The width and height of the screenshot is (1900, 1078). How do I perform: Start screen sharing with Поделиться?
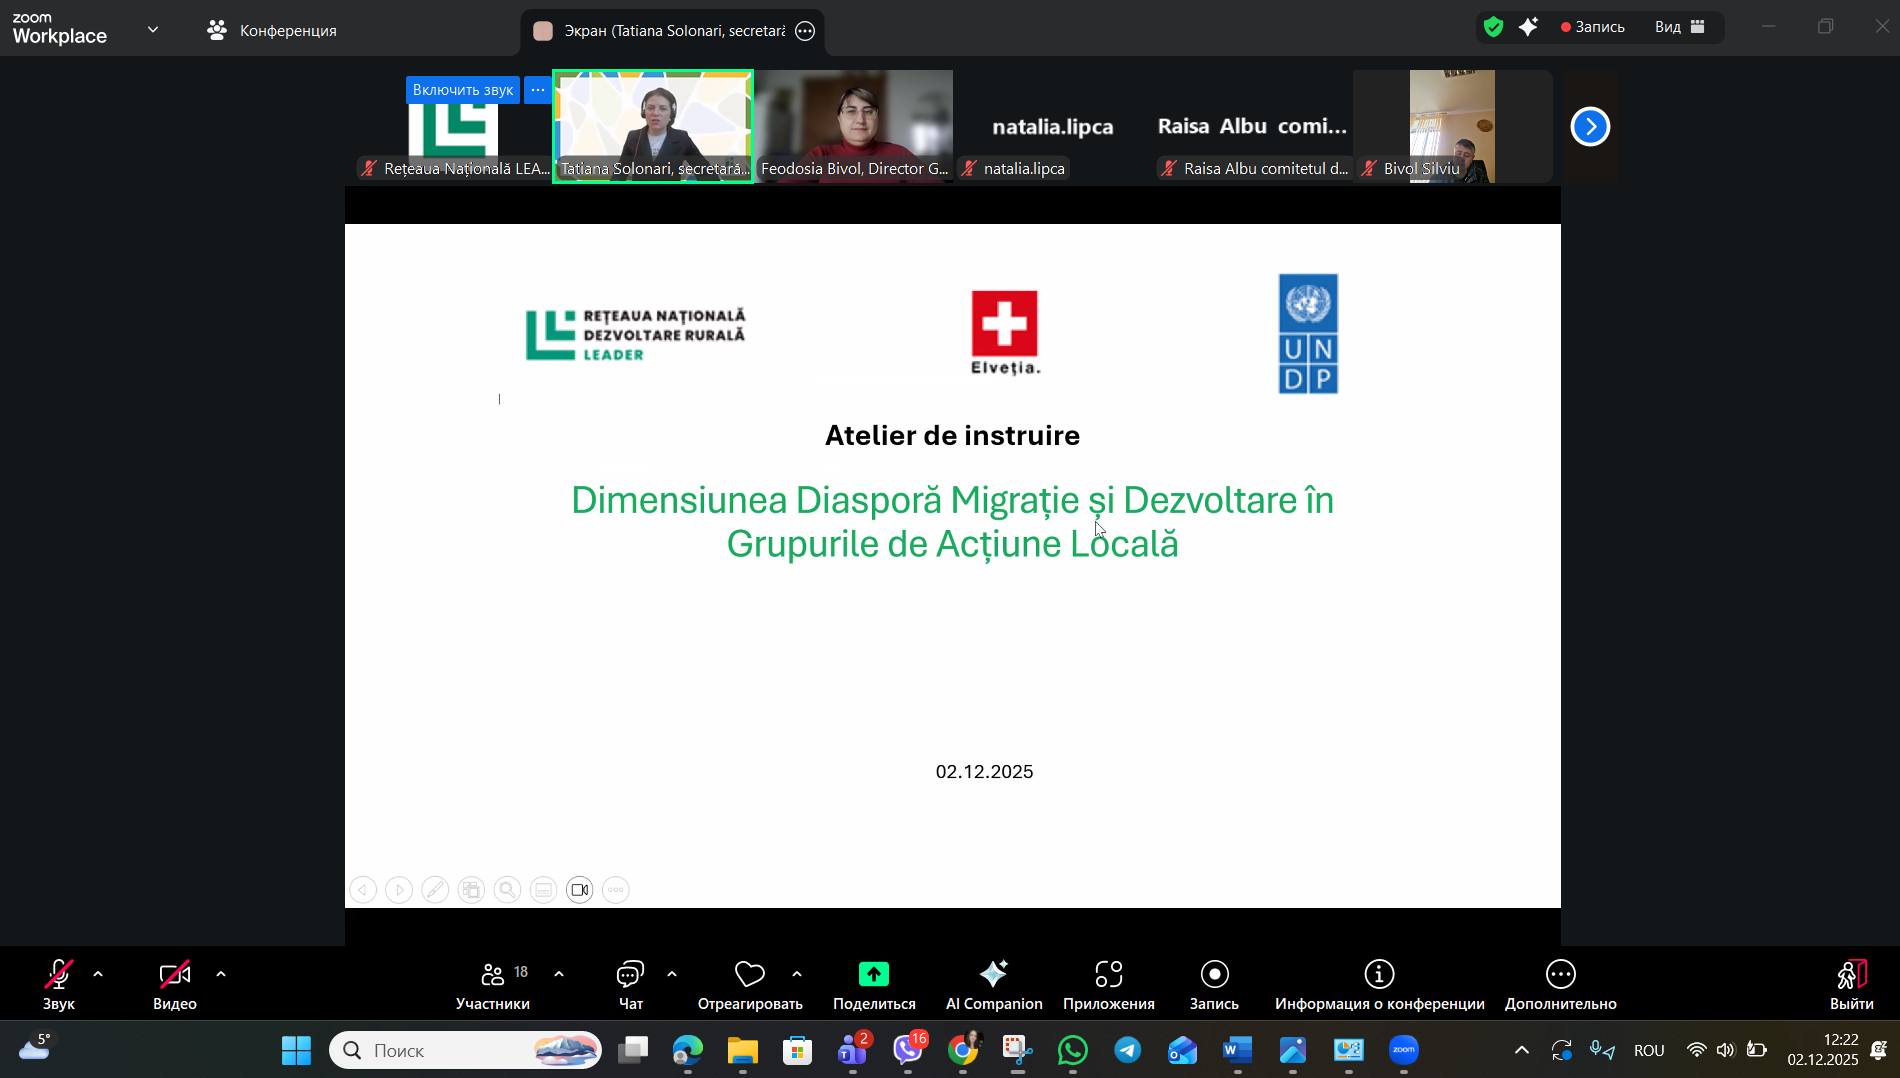[x=873, y=985]
